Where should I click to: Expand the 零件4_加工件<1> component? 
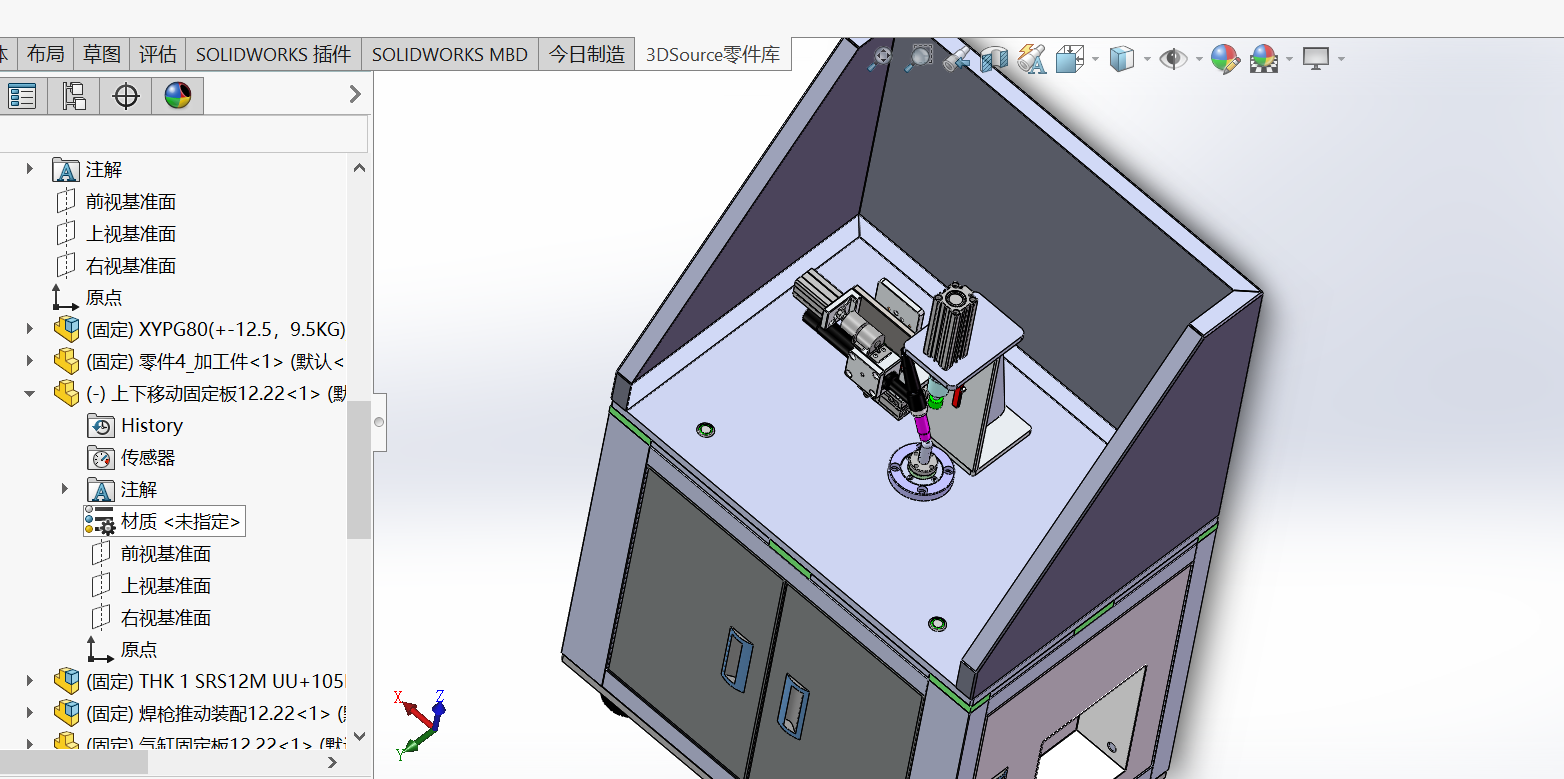[x=29, y=361]
